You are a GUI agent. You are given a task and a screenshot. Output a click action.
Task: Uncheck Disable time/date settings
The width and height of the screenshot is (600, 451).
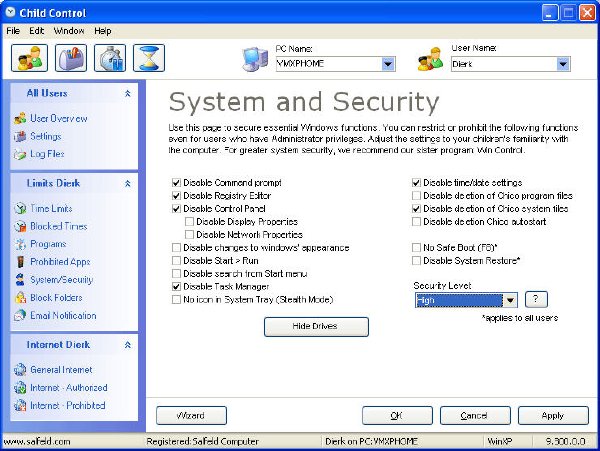coord(416,183)
